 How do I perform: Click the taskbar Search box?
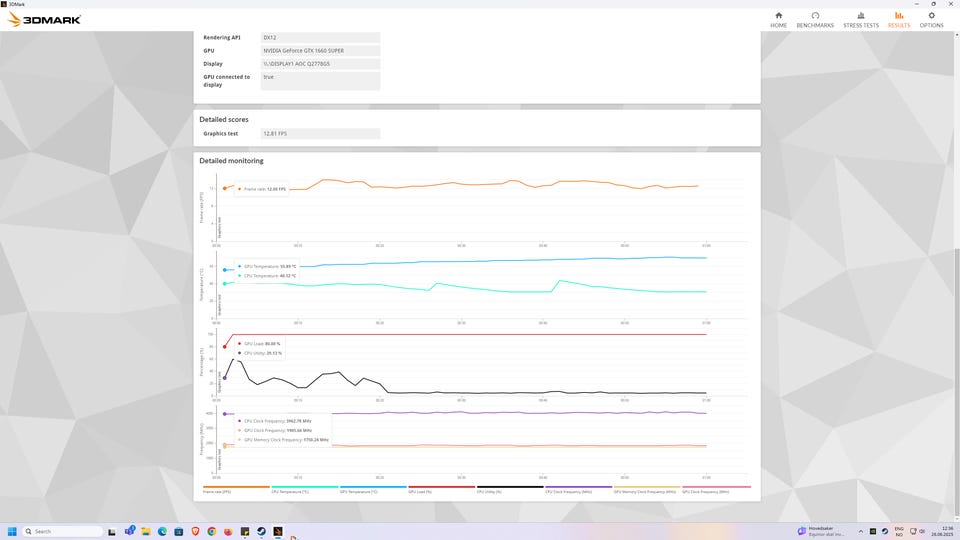[62, 531]
